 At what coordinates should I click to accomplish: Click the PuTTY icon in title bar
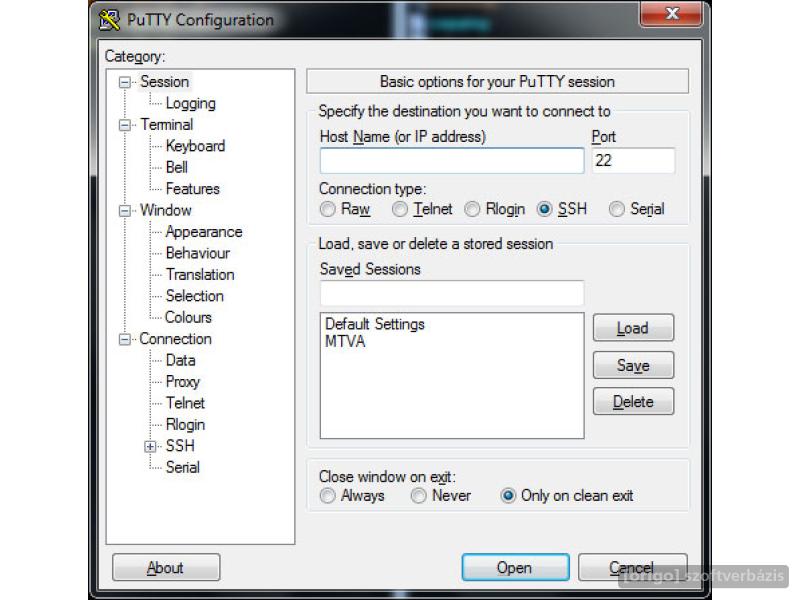click(x=109, y=20)
